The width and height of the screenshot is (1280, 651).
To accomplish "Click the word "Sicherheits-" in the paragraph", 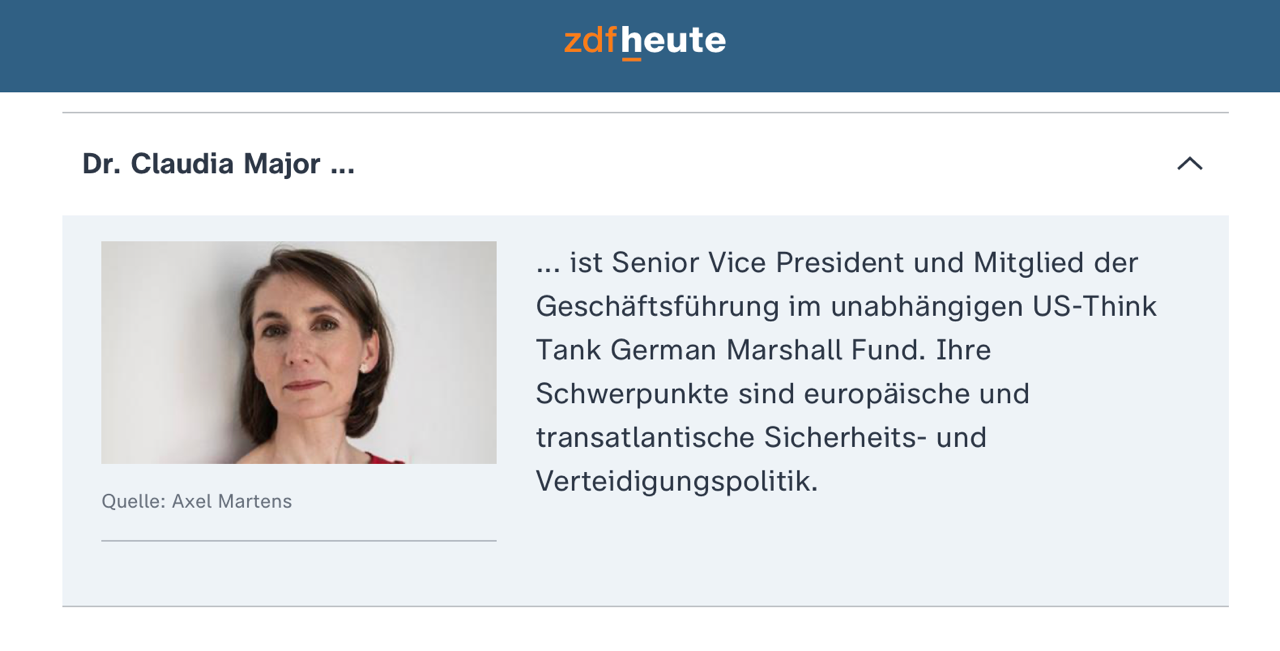I will (x=845, y=437).
